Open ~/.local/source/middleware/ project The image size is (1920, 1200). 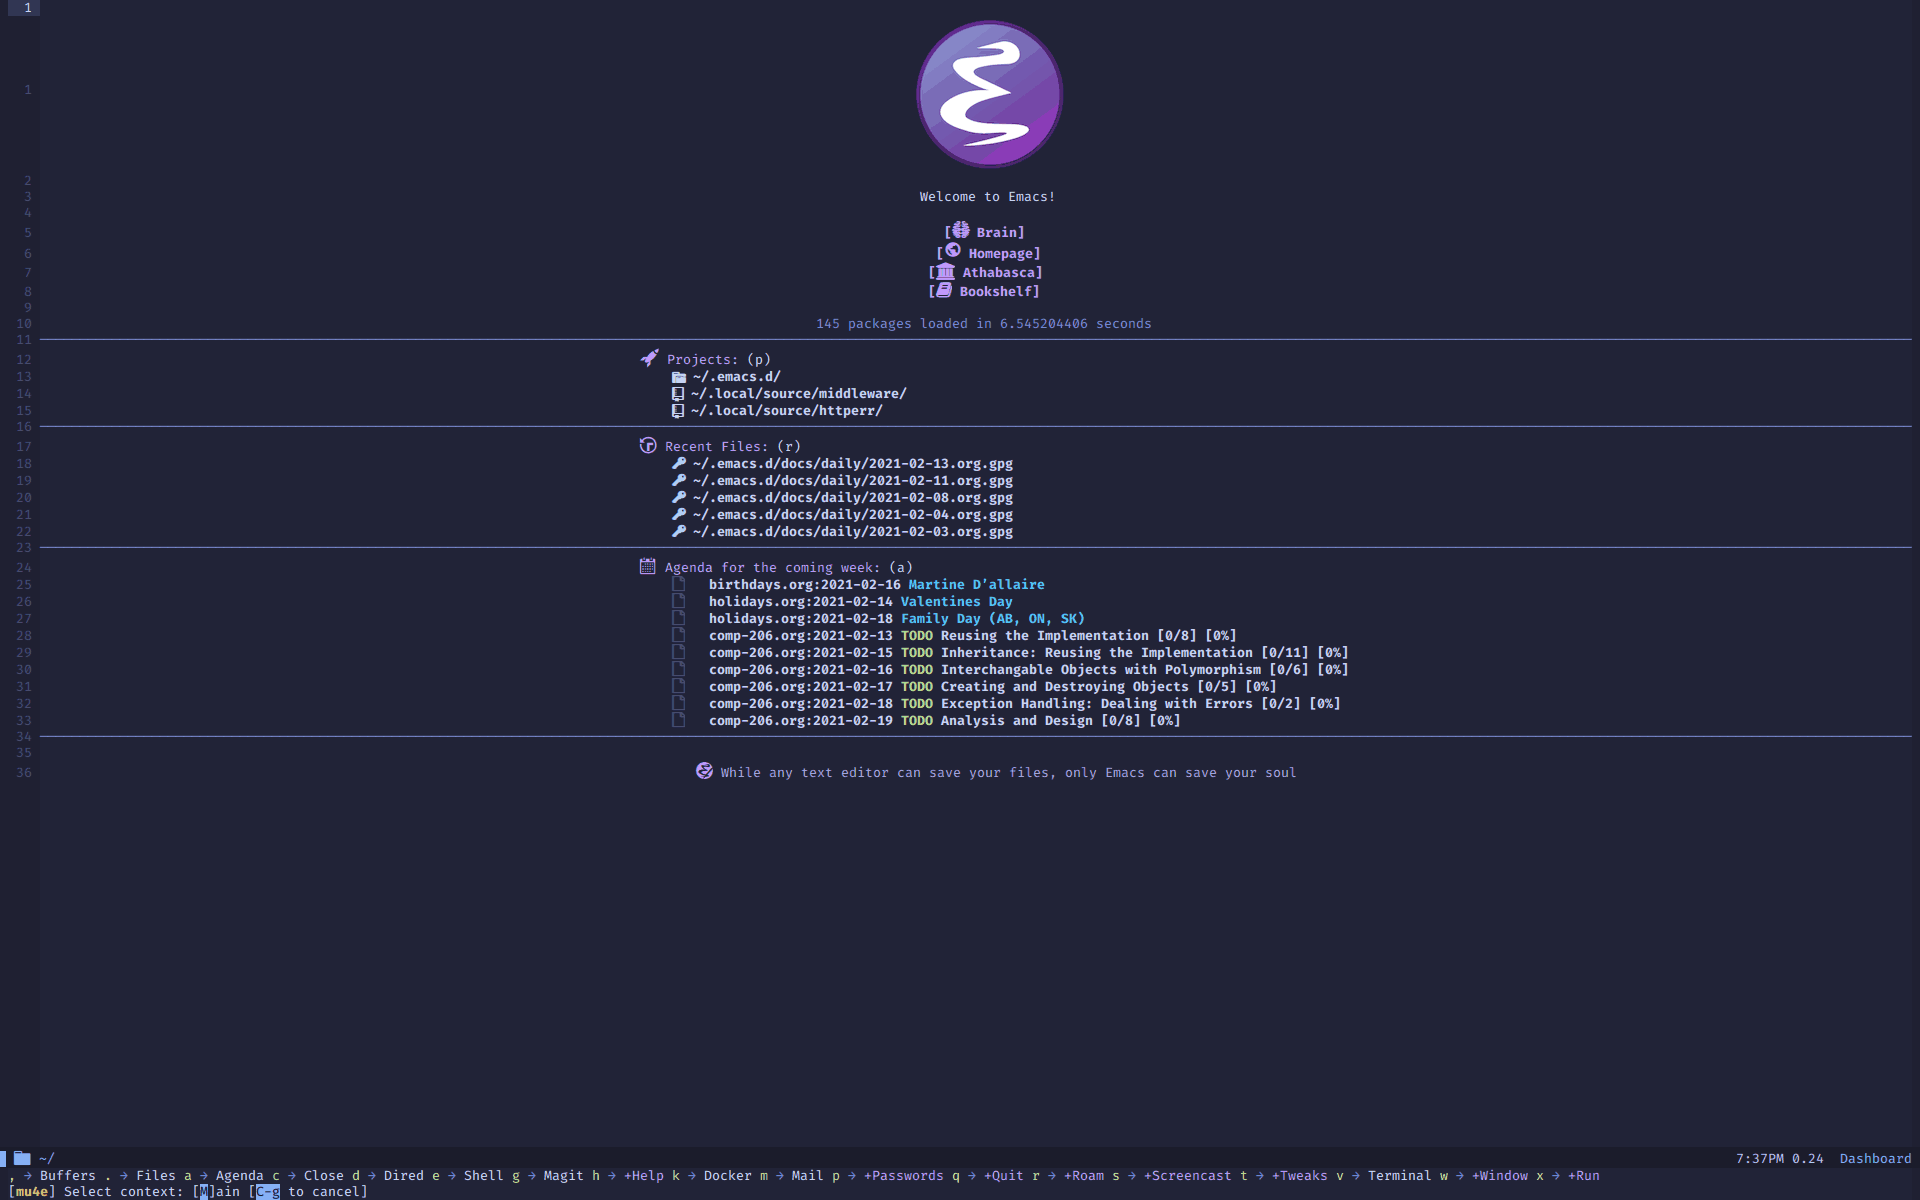pos(798,393)
